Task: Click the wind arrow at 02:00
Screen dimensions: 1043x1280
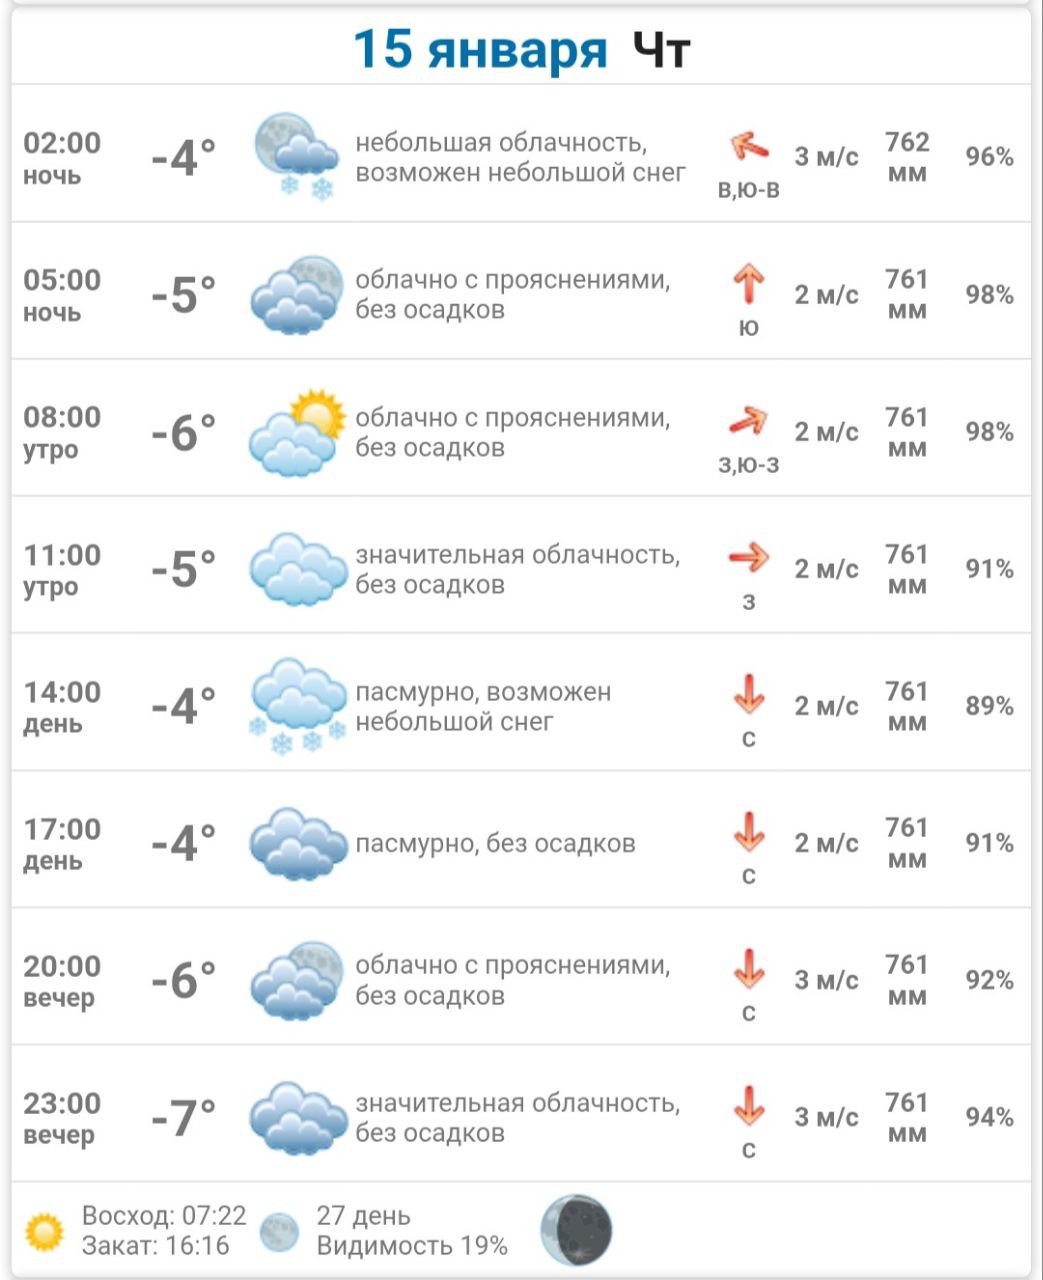Action: tap(749, 147)
